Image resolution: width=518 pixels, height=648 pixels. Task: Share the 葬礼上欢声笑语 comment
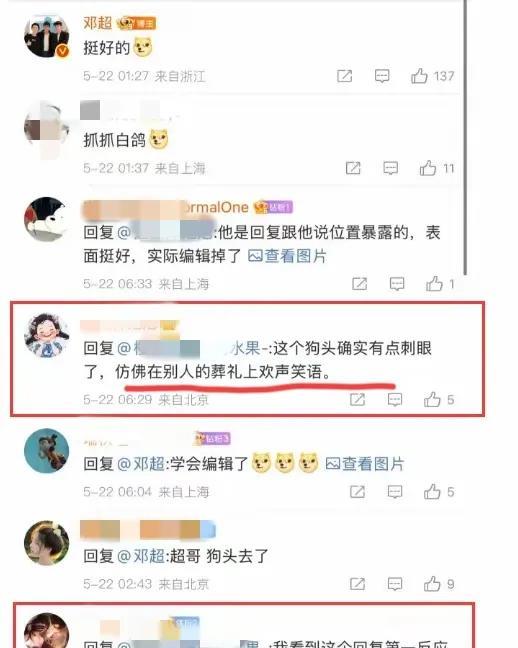(357, 400)
